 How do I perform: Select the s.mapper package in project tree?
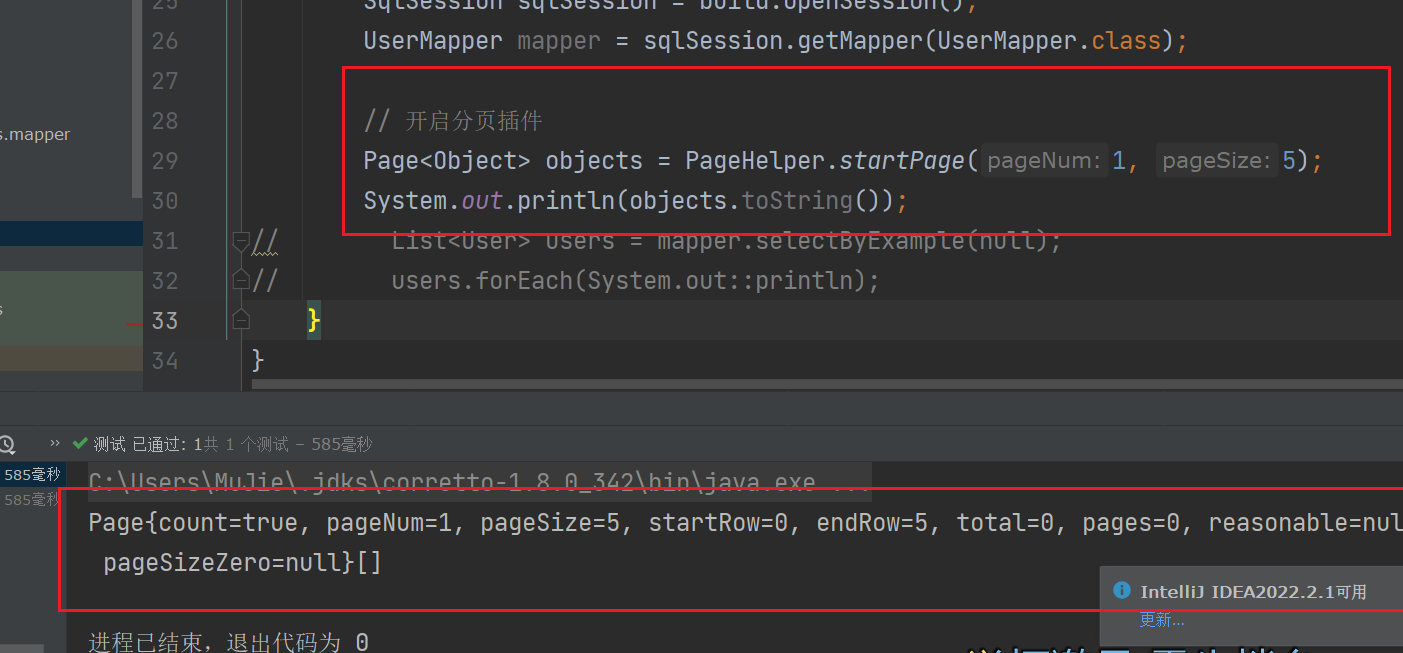(36, 134)
